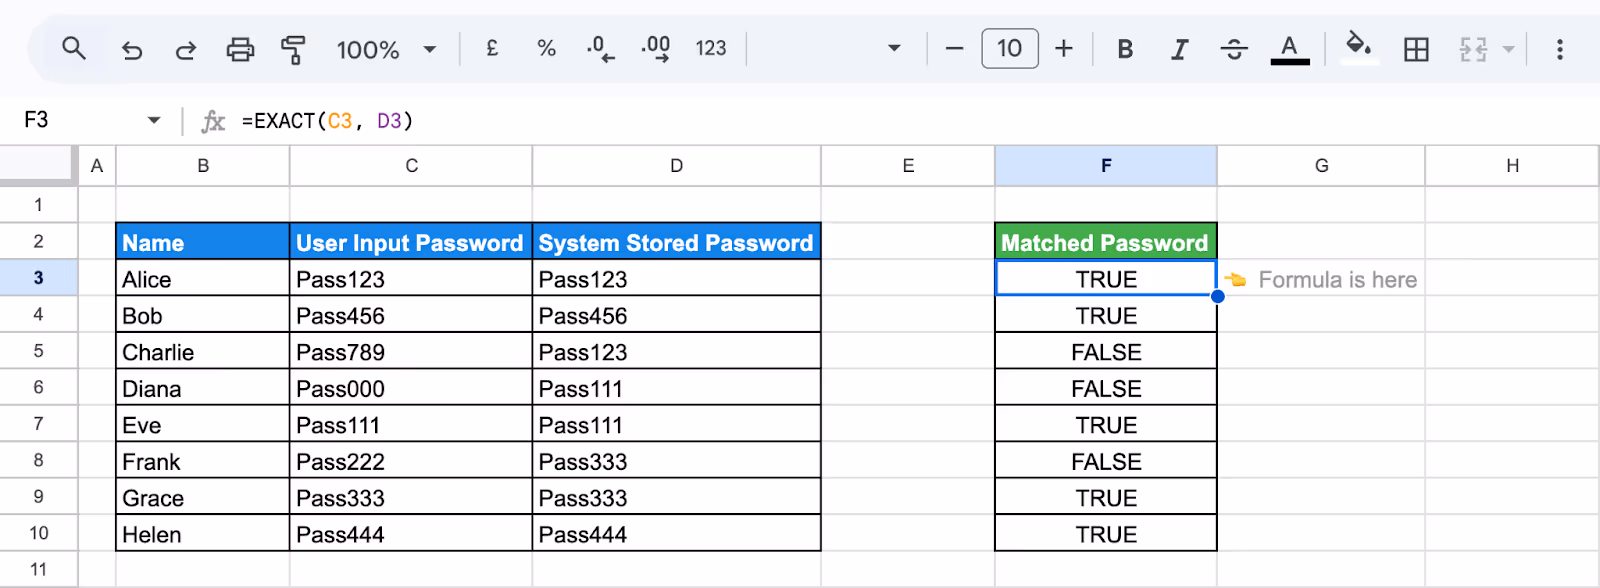Click the System Stored Password header cell
1600x588 pixels.
tap(677, 242)
